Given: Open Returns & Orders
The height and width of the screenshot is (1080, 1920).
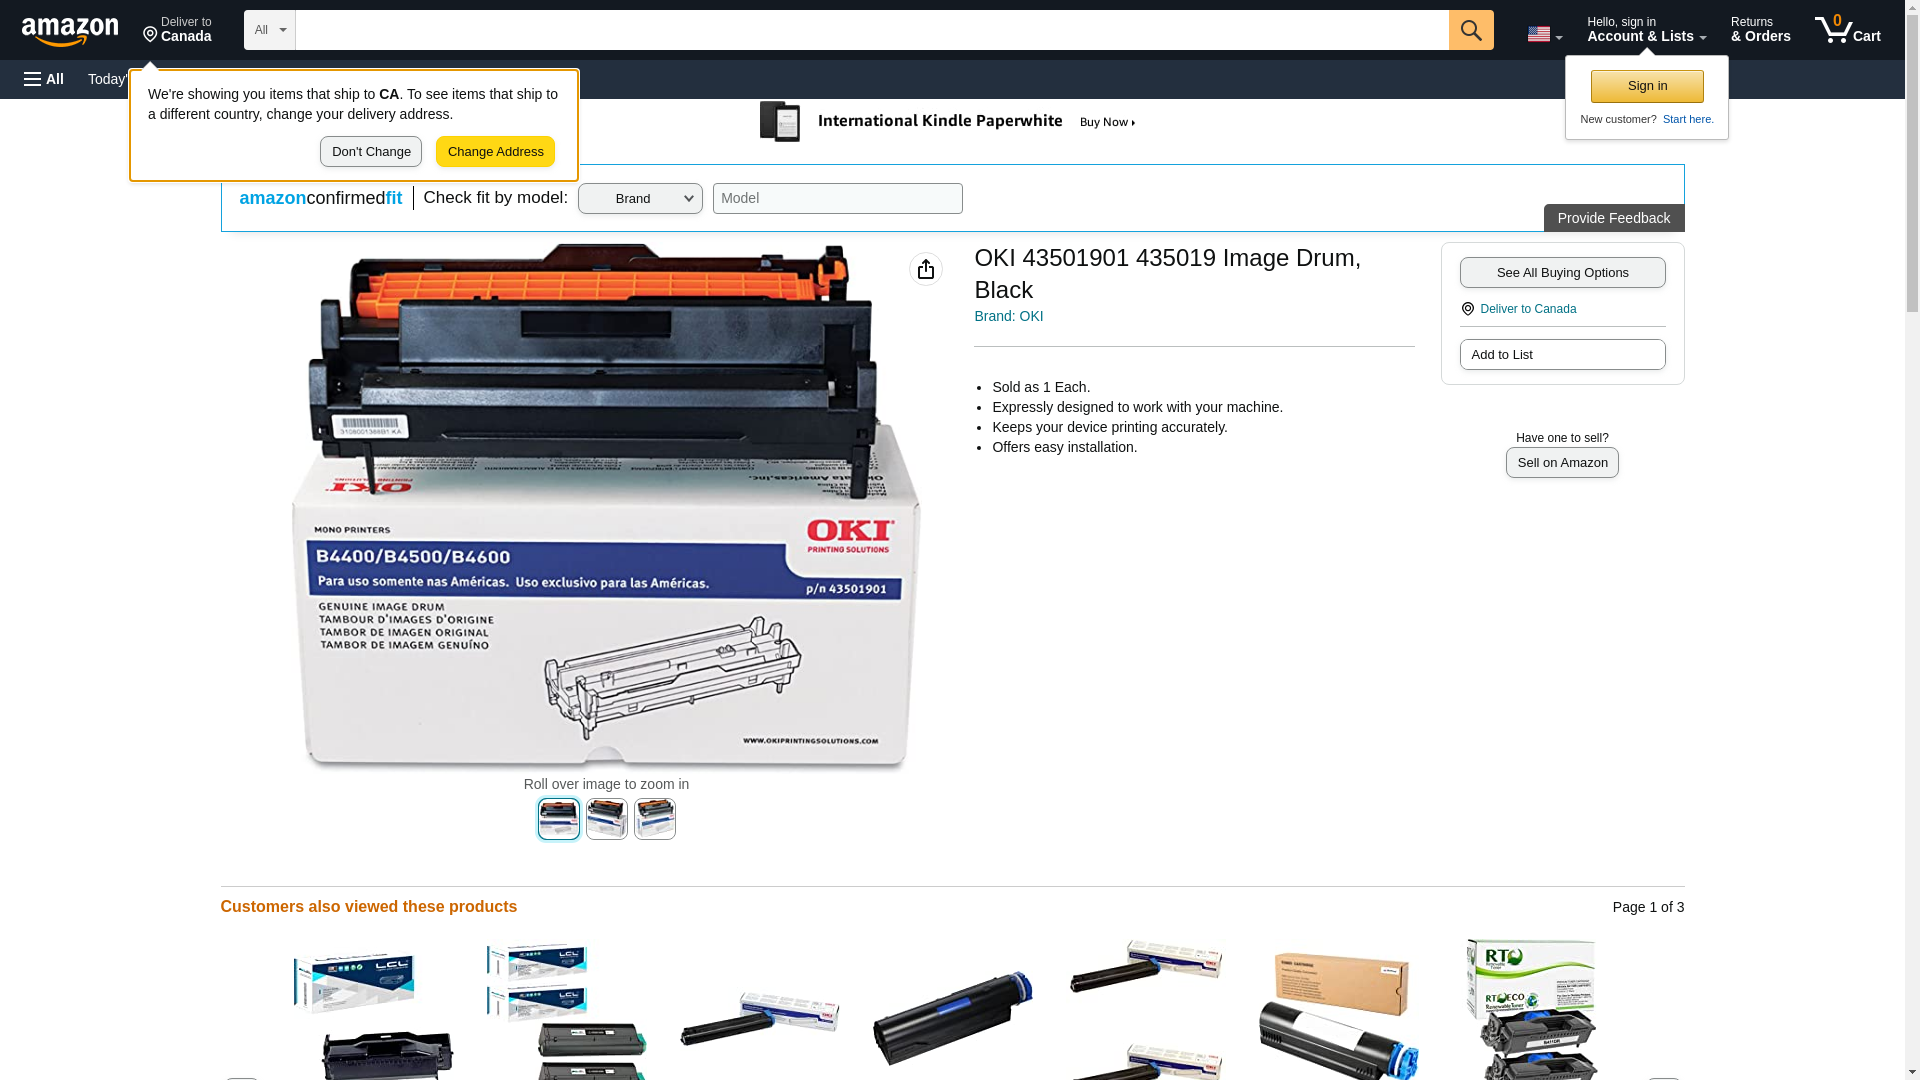Looking at the screenshot, I should point(1760,30).
